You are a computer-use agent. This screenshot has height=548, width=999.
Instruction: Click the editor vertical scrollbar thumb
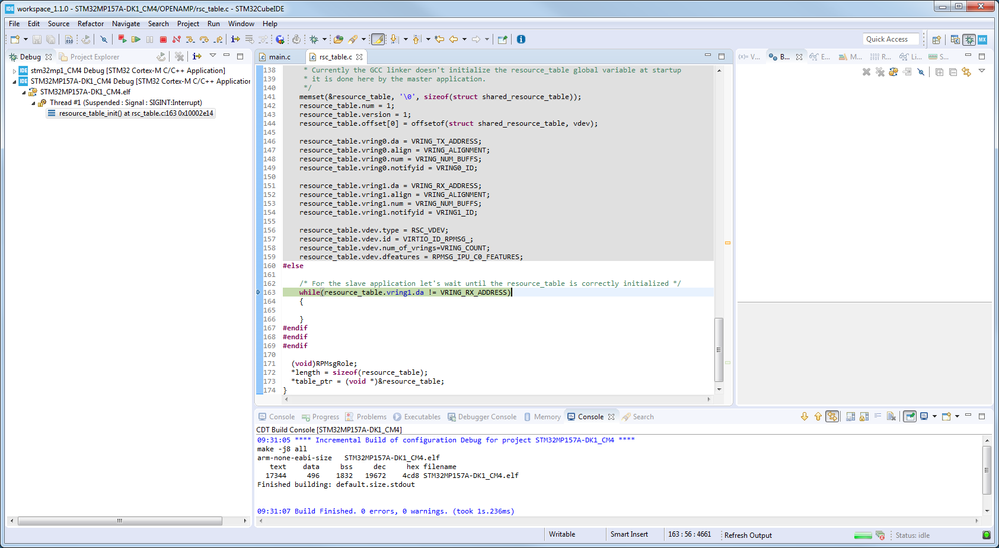[719, 349]
